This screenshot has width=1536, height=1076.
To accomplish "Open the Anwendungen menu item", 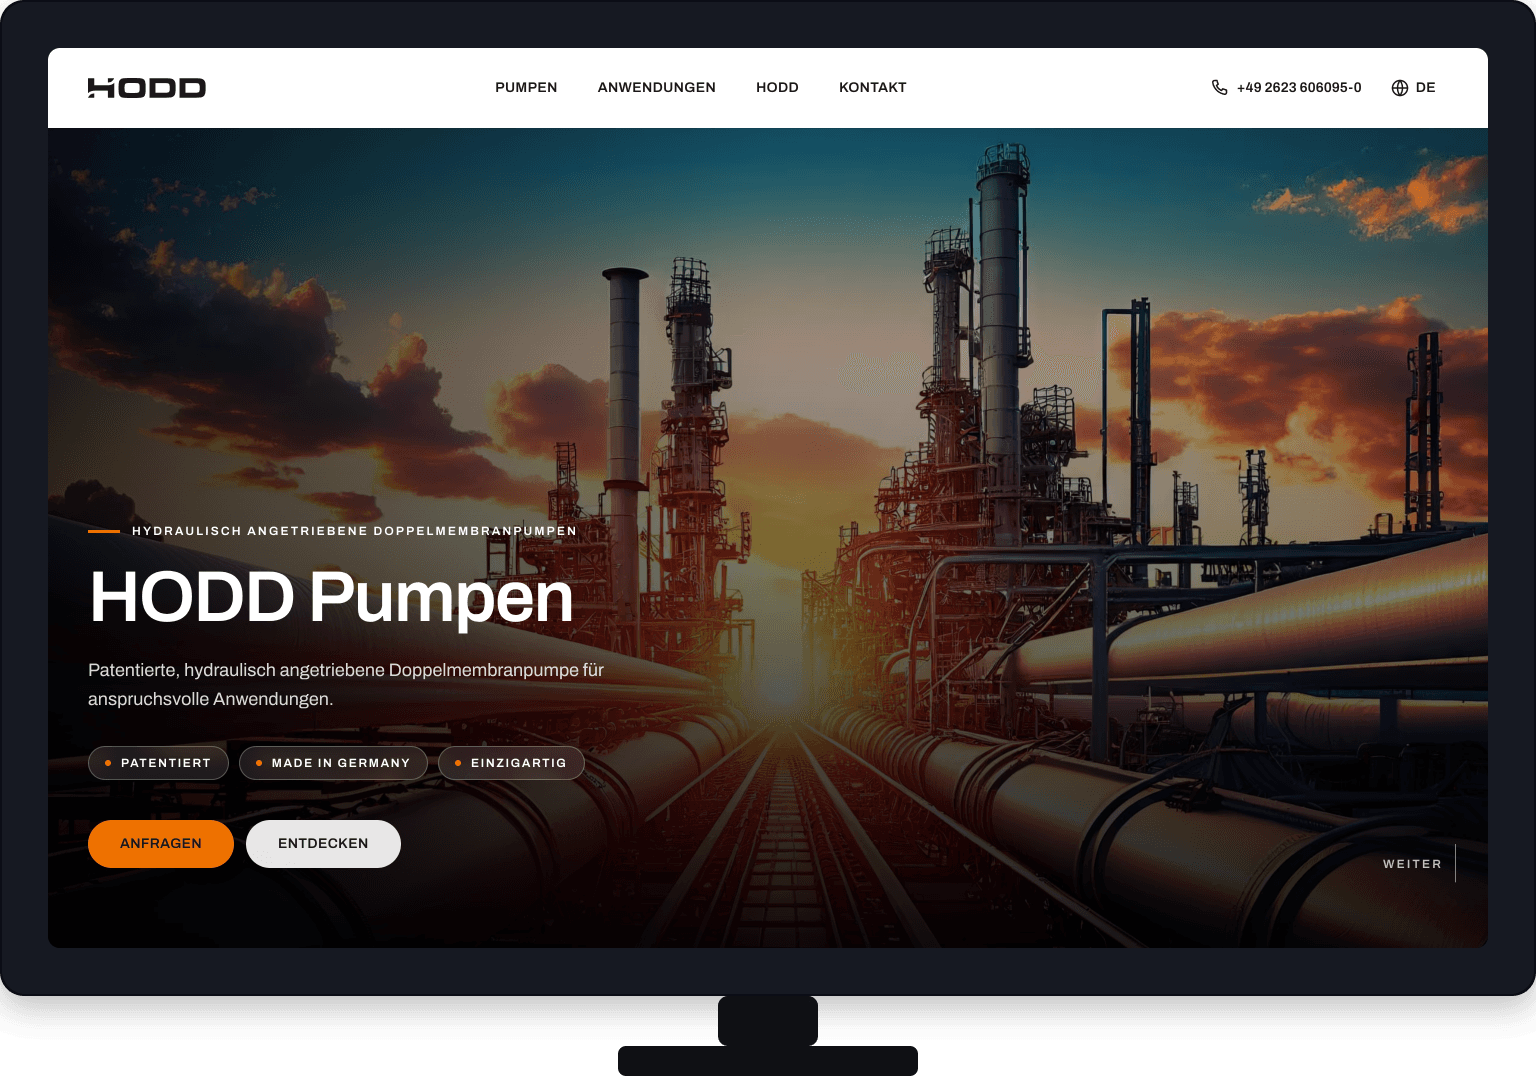I will click(x=657, y=88).
